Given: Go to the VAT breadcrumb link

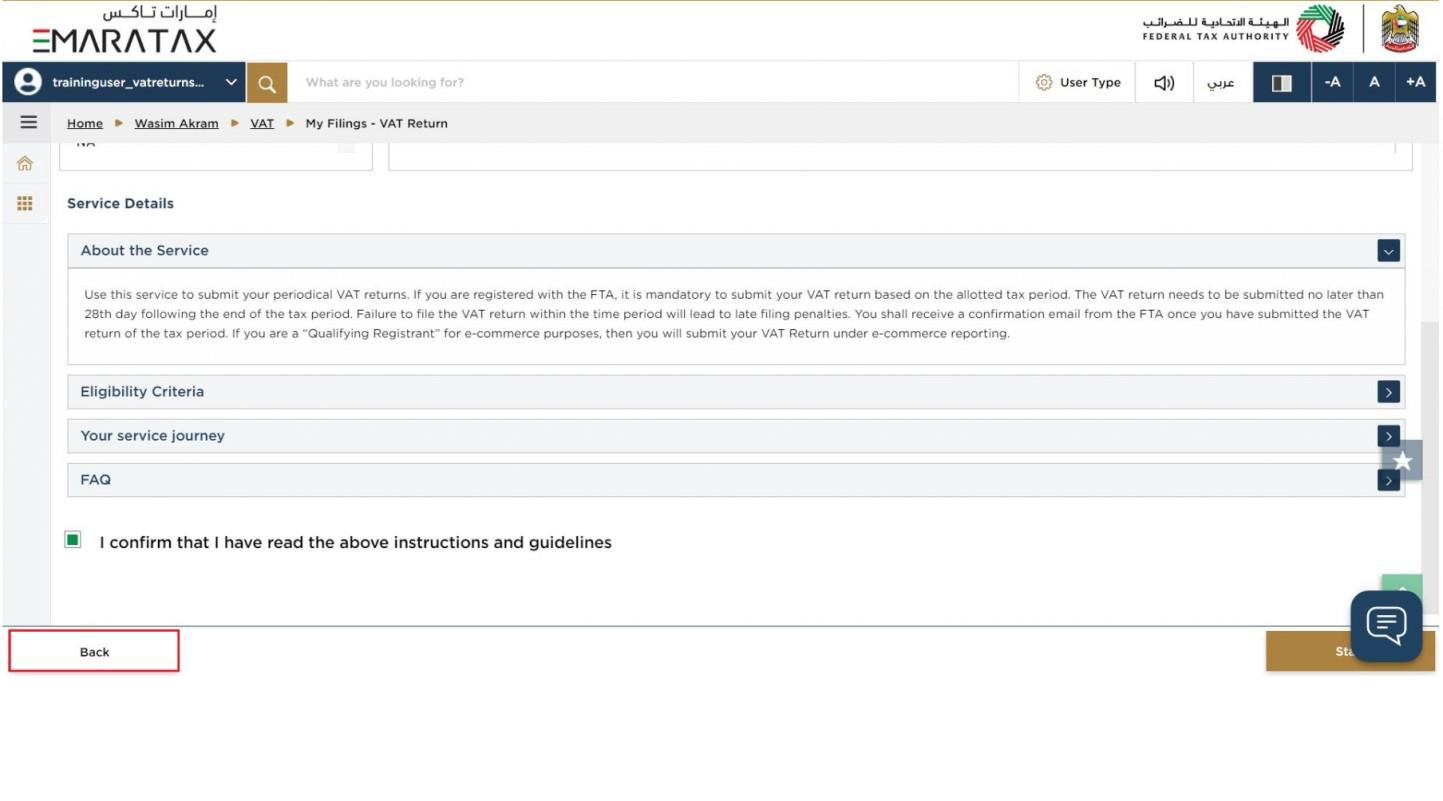Looking at the screenshot, I should click(262, 123).
